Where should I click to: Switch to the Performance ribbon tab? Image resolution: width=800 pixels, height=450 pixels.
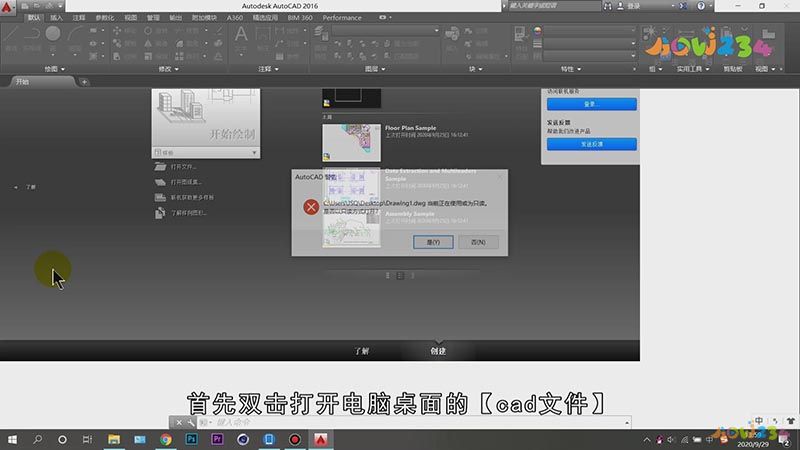pyautogui.click(x=342, y=18)
